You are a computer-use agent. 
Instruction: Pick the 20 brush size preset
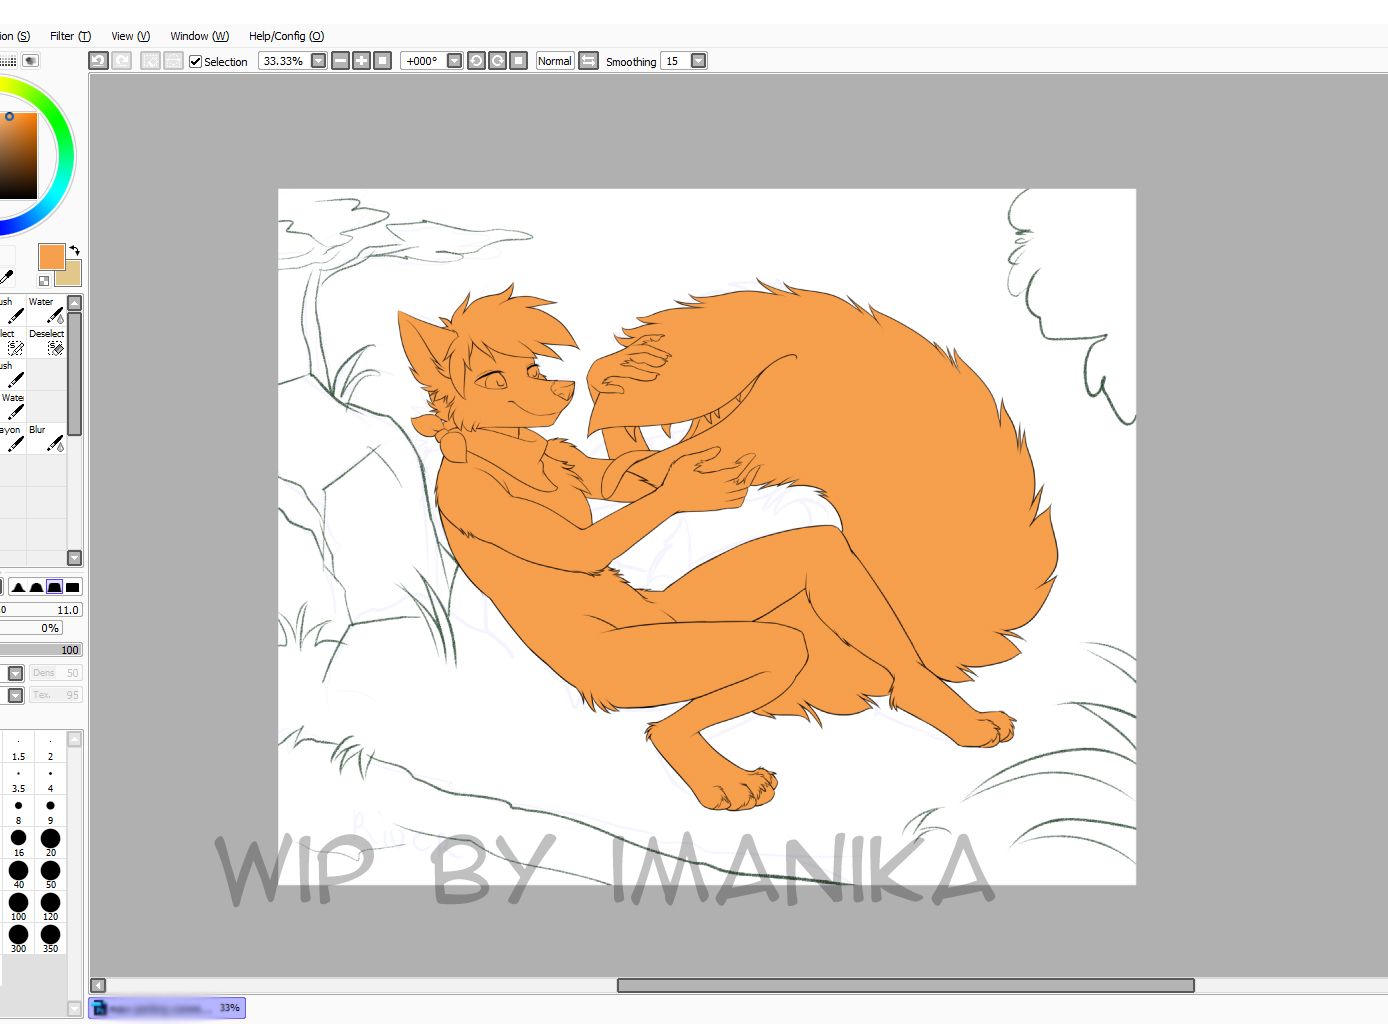click(50, 842)
